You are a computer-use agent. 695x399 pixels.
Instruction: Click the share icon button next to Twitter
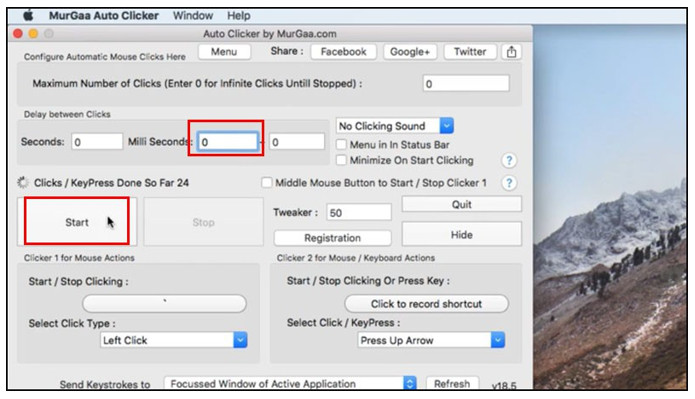[511, 51]
